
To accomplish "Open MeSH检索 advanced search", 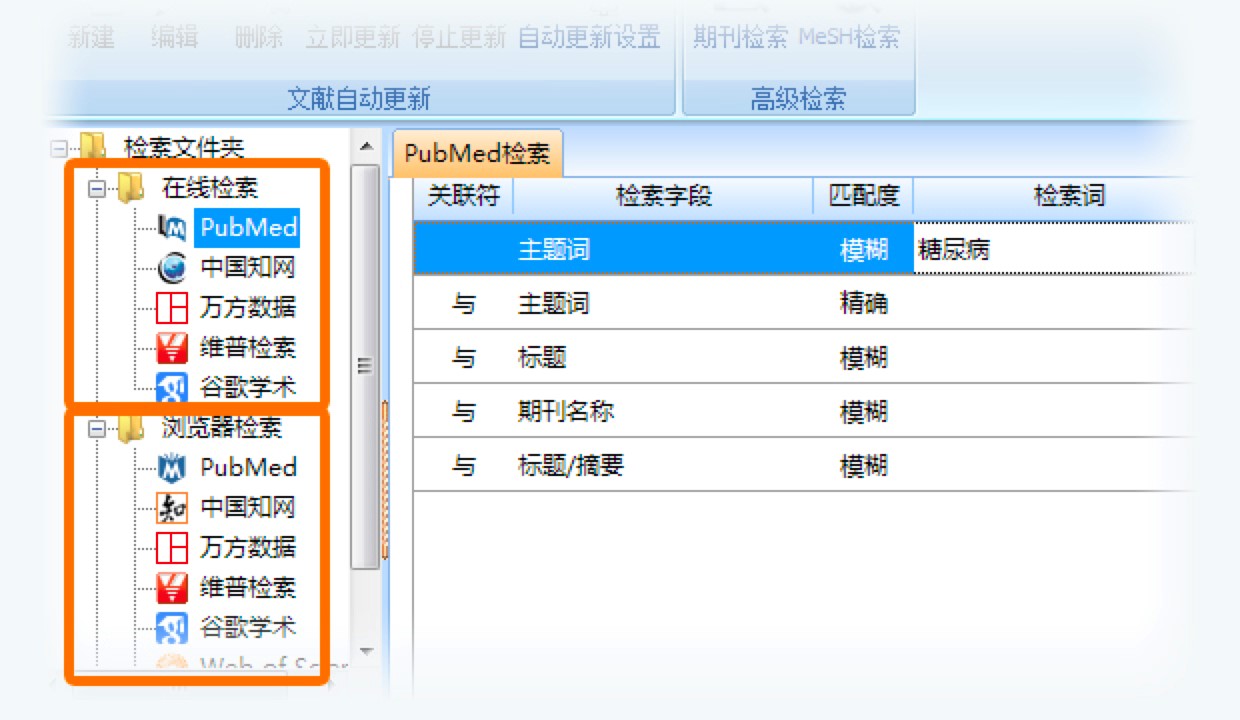I will pyautogui.click(x=849, y=38).
